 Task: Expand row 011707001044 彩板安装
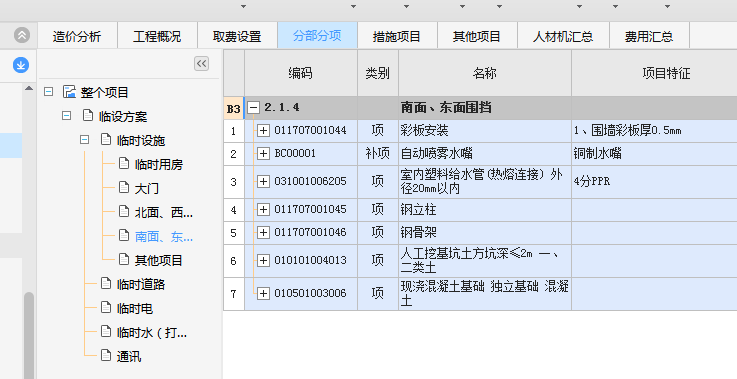(263, 131)
